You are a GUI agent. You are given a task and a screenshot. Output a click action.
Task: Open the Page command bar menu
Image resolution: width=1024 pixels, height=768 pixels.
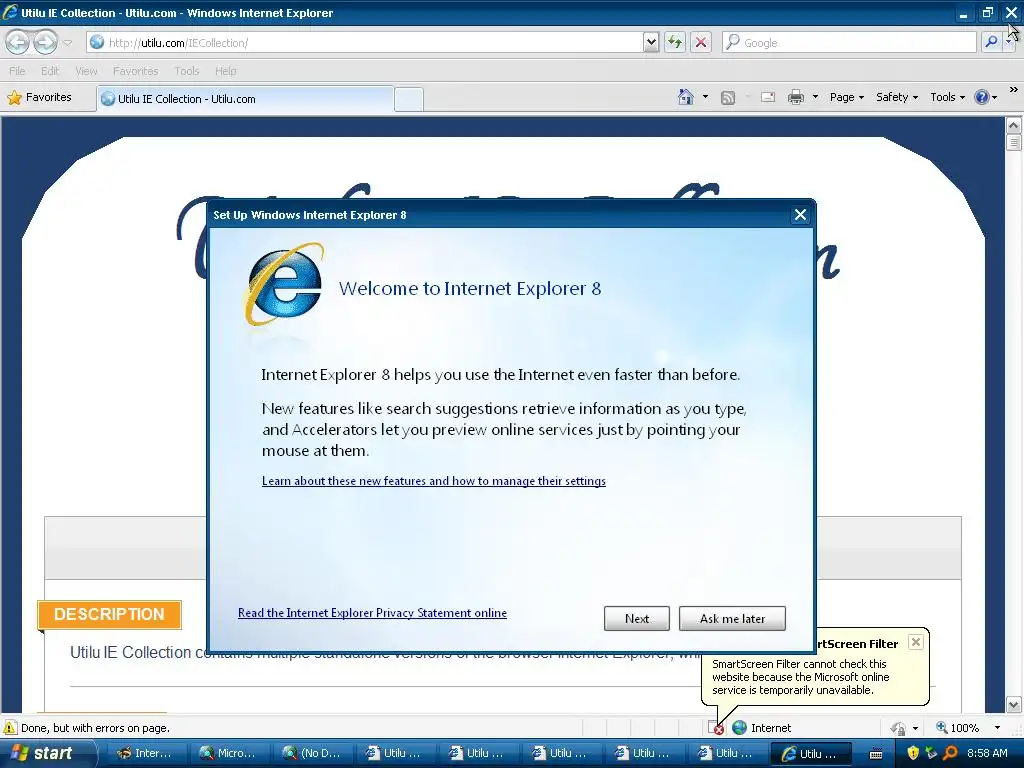pyautogui.click(x=847, y=97)
